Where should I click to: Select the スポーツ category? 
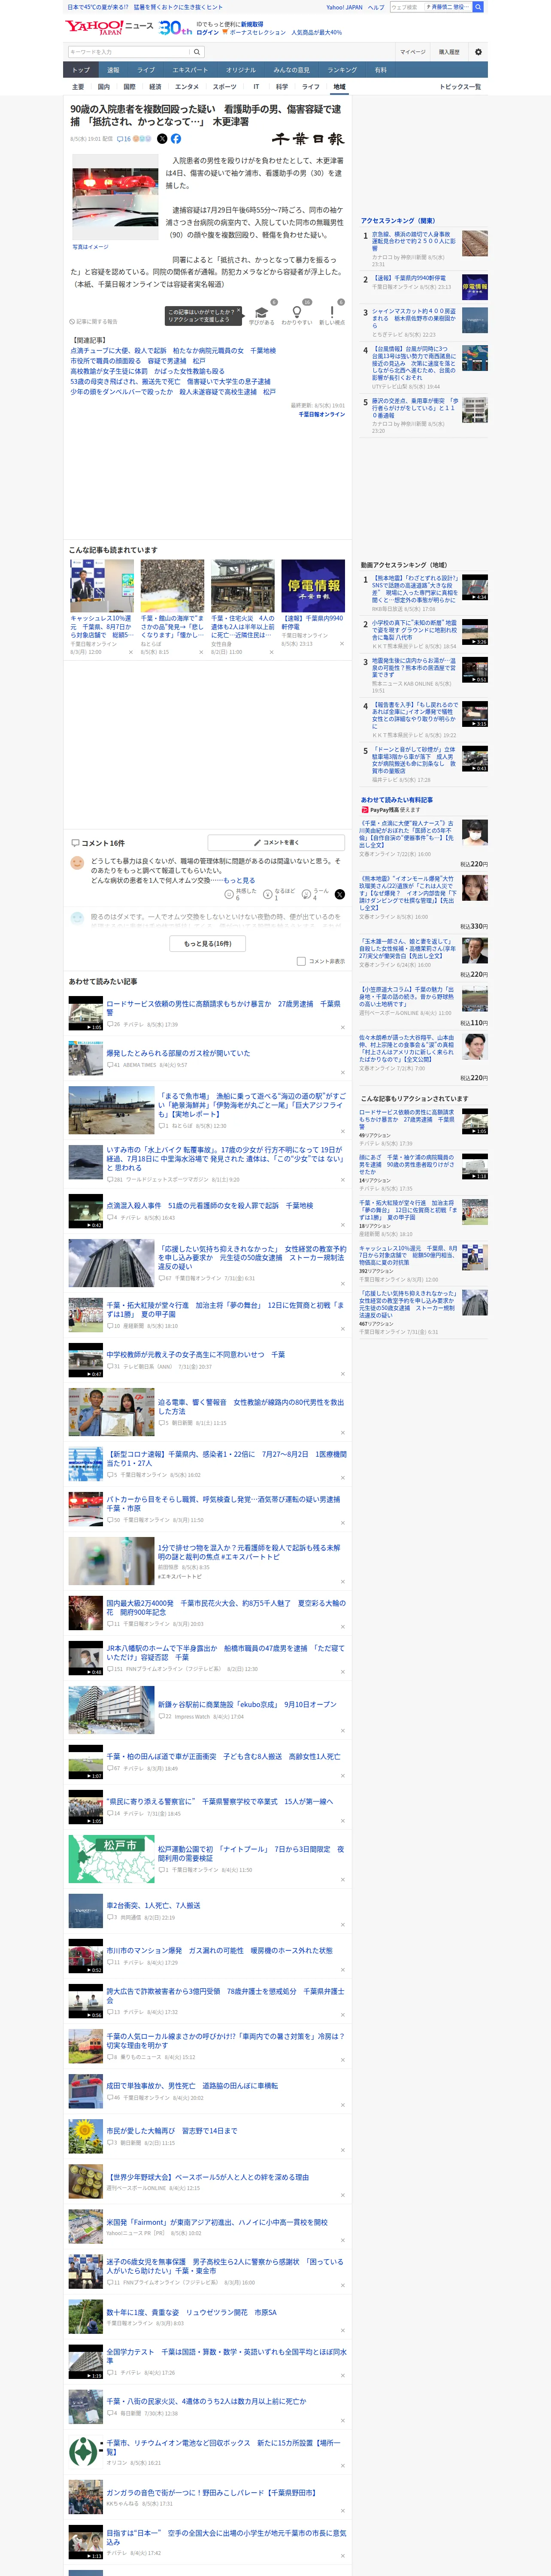tap(225, 87)
